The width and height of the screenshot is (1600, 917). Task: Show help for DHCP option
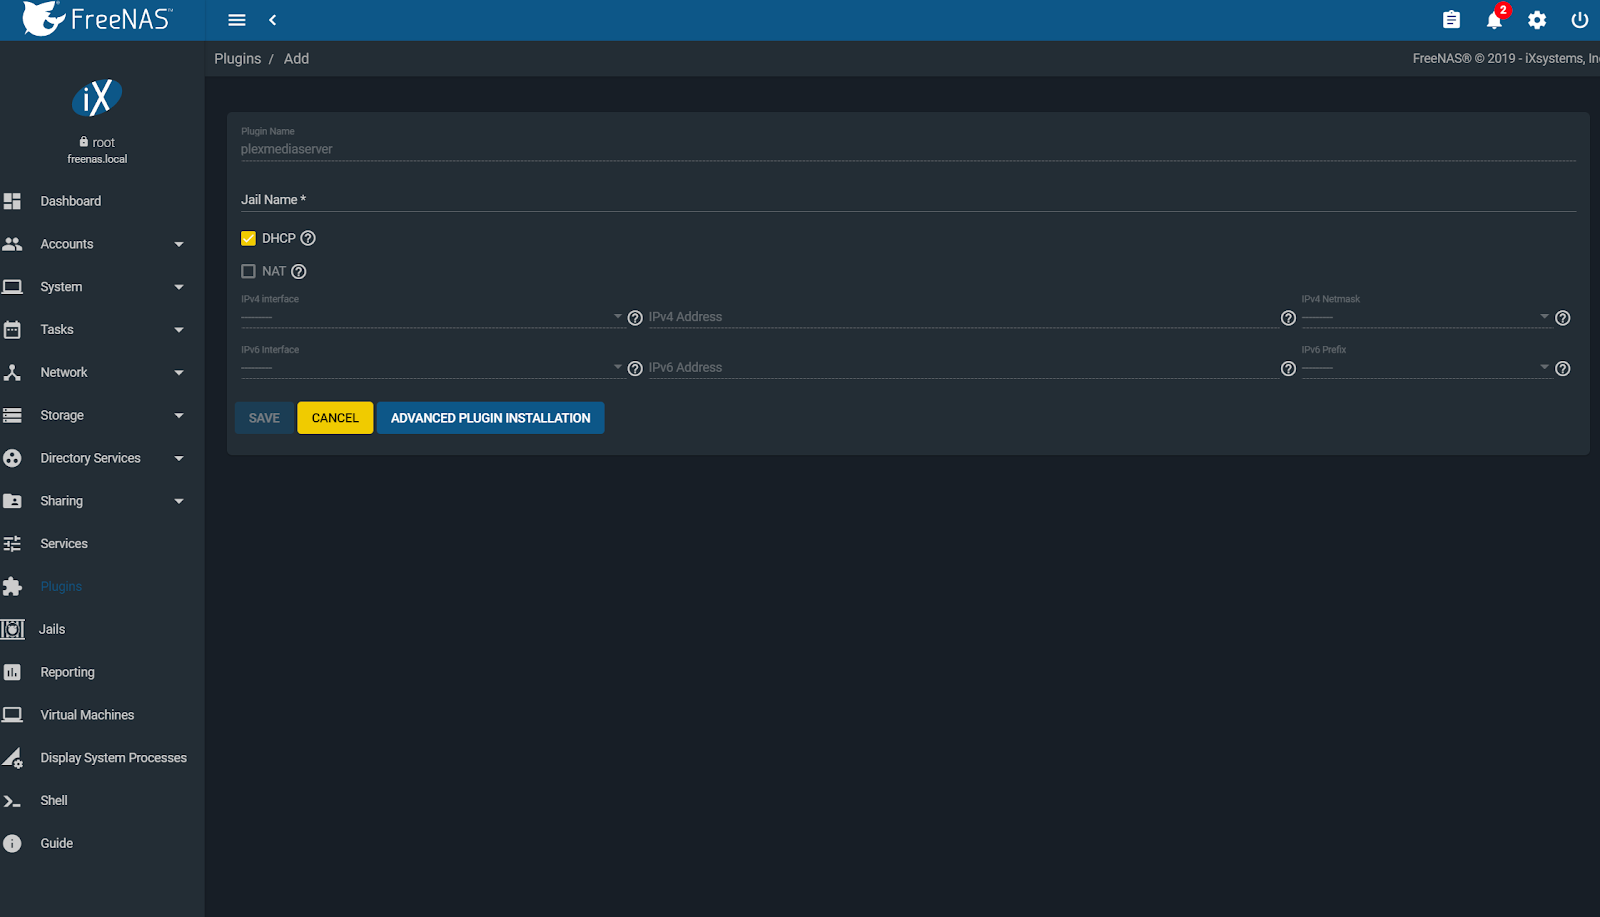[308, 238]
